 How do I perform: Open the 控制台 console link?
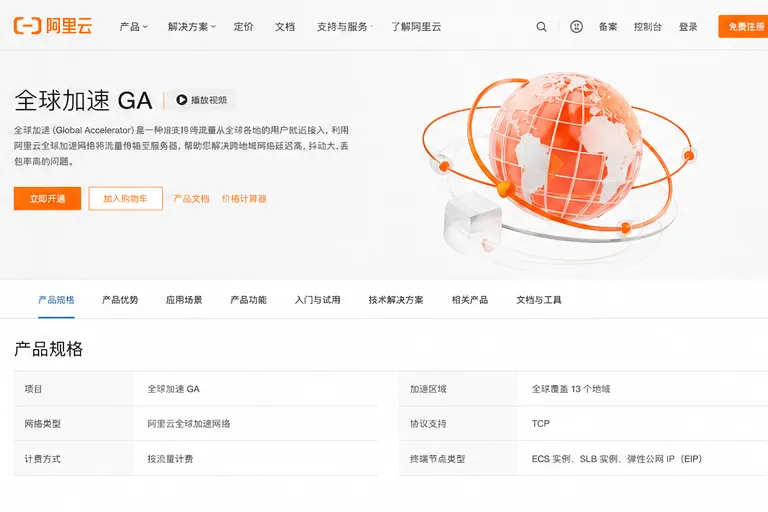pyautogui.click(x=648, y=27)
